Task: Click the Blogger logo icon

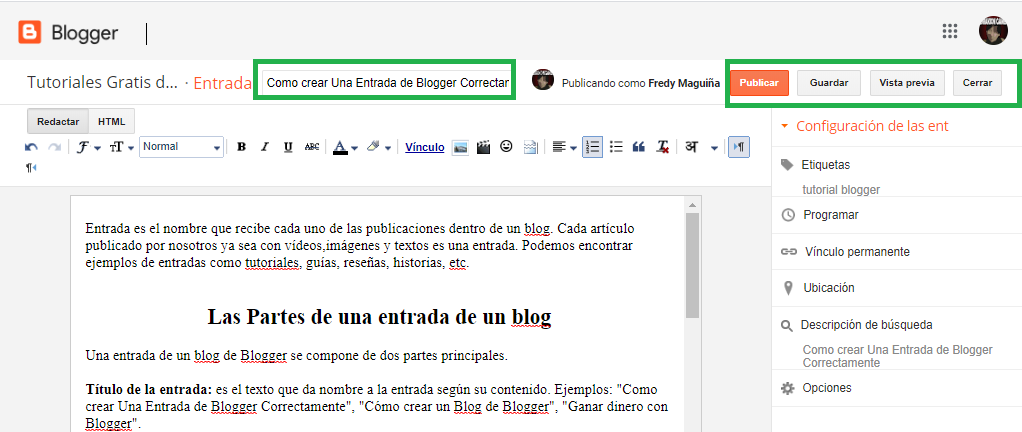Action: point(30,32)
